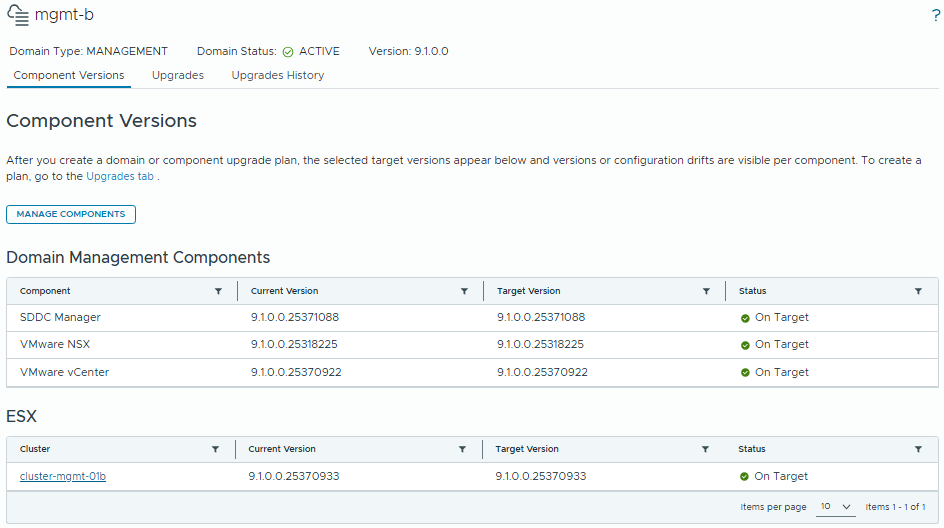Filter Target Version column in Domain Management table
This screenshot has width=944, height=528.
(x=706, y=291)
